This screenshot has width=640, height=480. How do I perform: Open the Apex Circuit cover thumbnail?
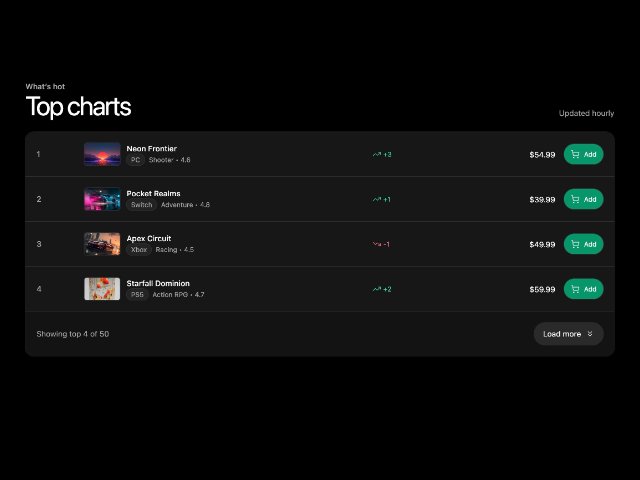coord(102,244)
